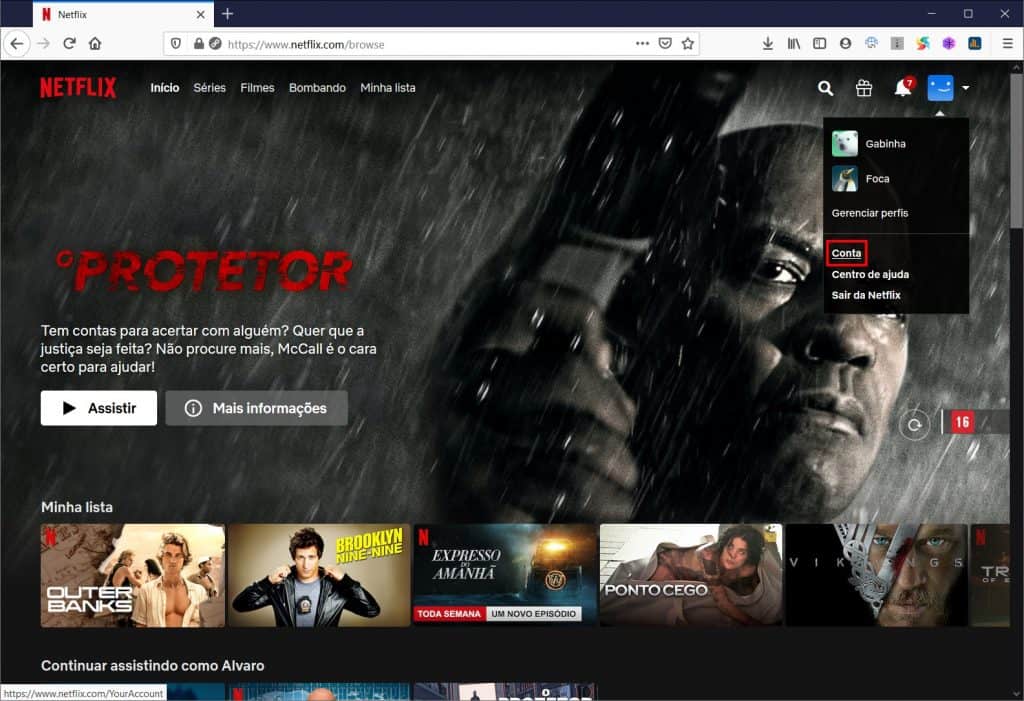The image size is (1024, 701).
Task: Click the purple round extension icon
Action: [949, 44]
